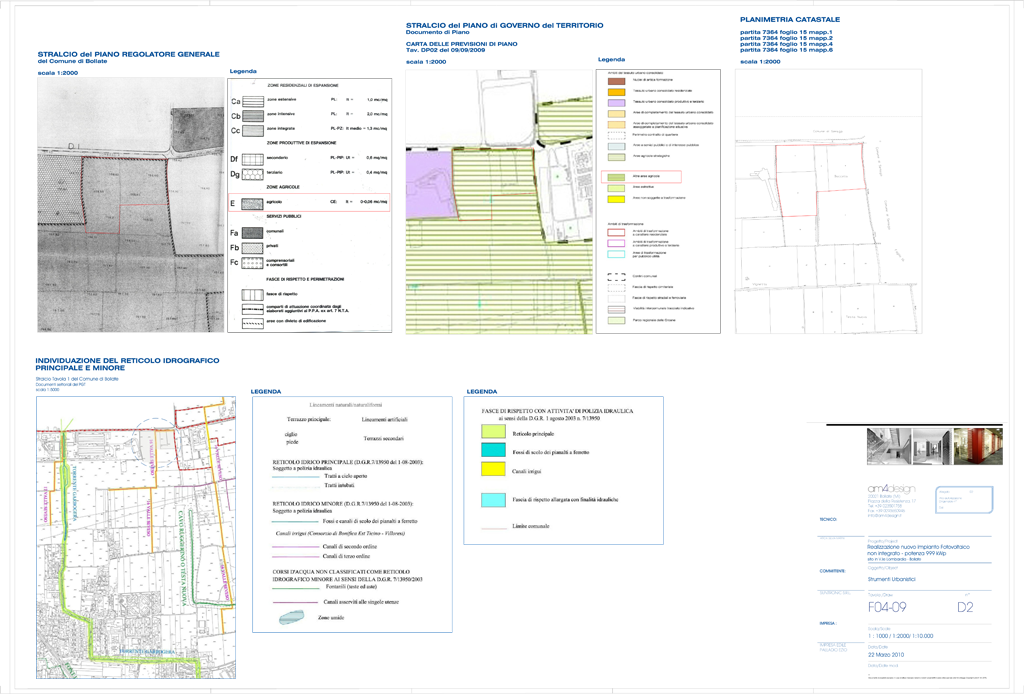1024x694 pixels.
Task: Click the cyan Fossi di scolo swatch
Action: [493, 450]
